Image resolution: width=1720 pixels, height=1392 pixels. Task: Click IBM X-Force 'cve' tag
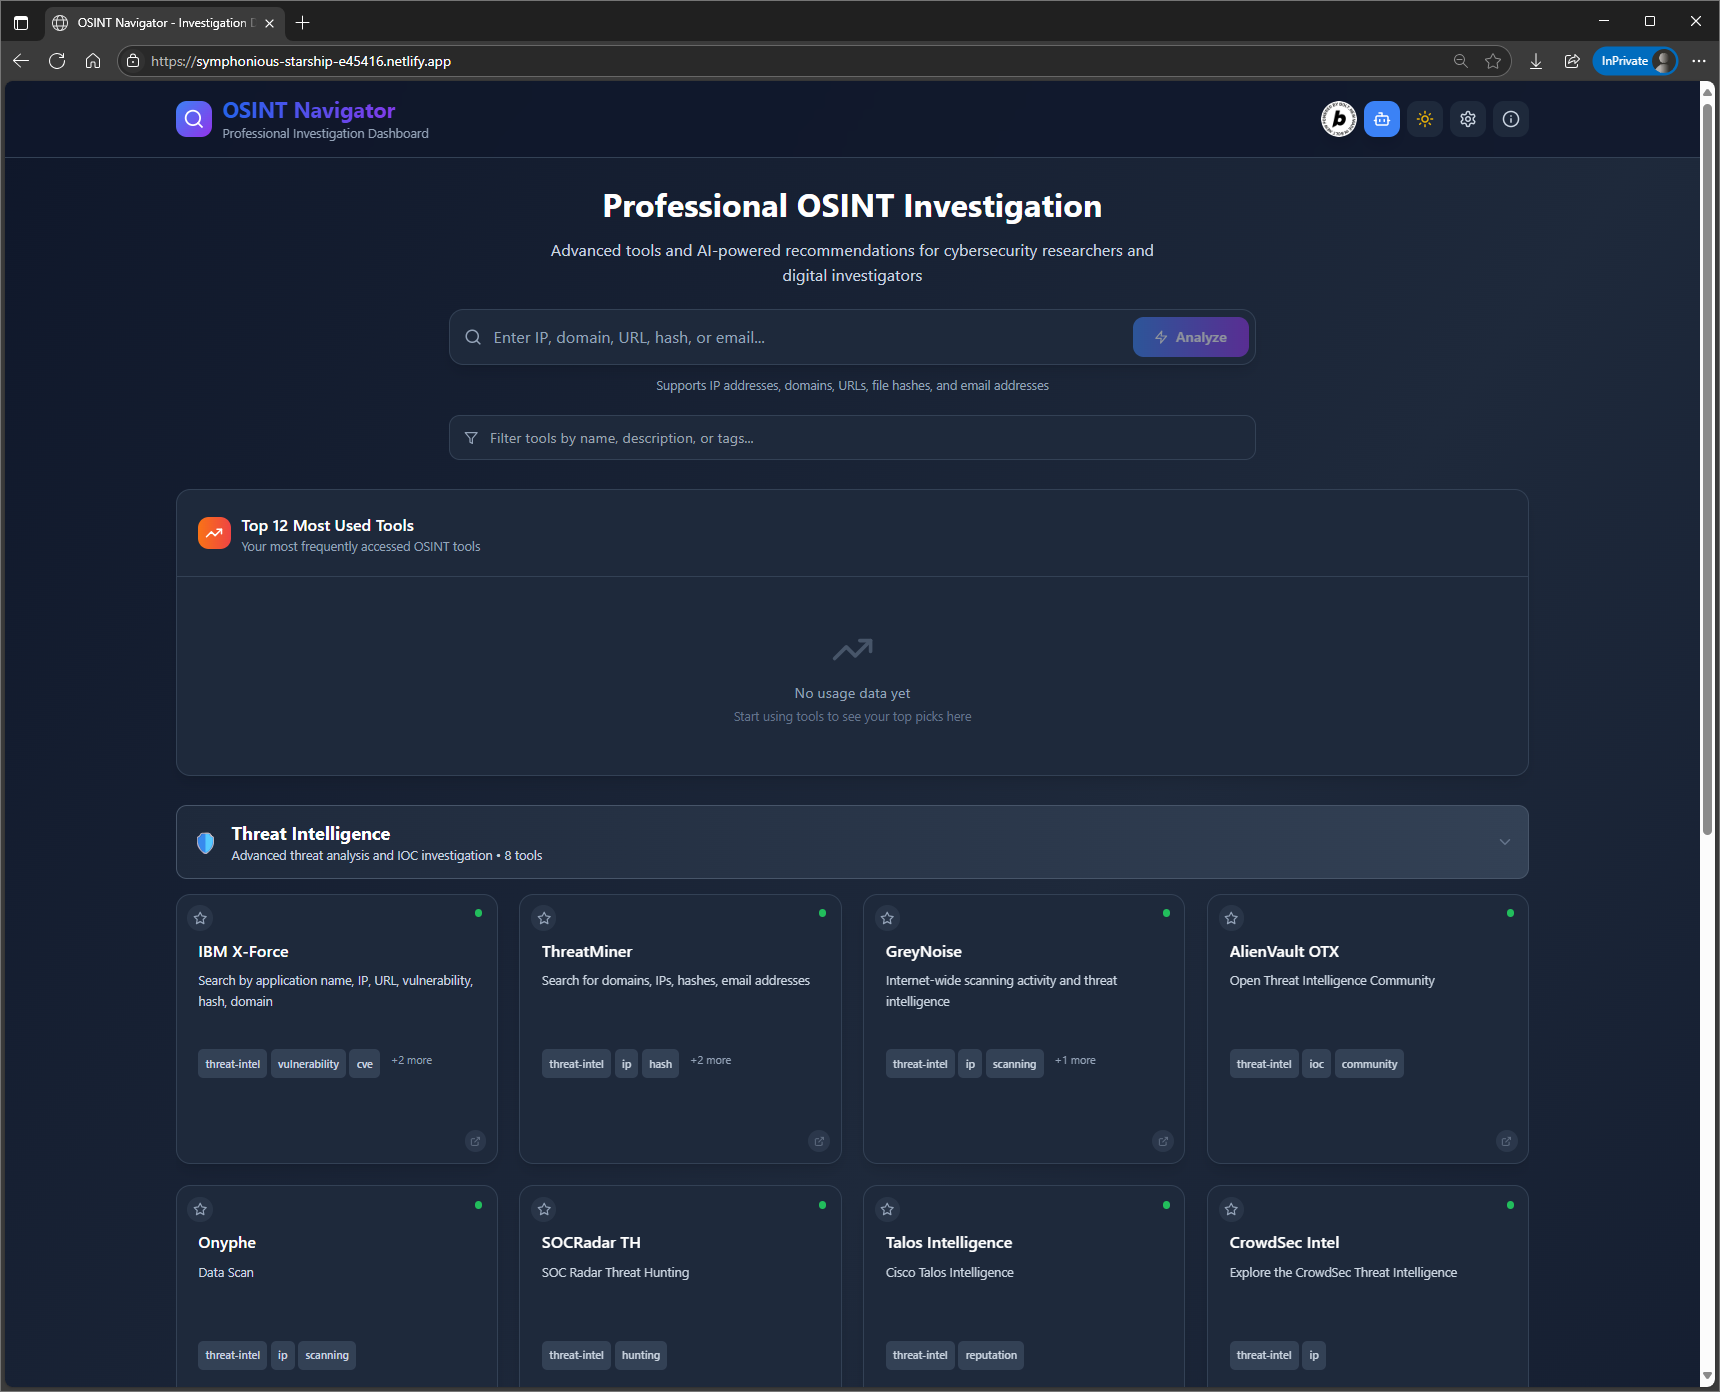pos(365,1064)
